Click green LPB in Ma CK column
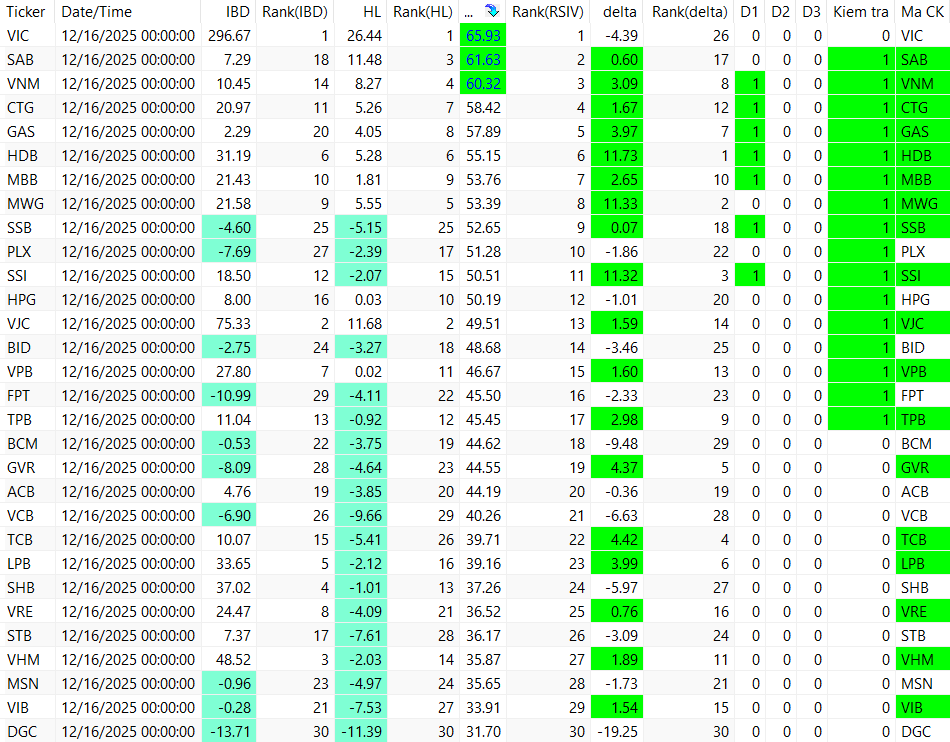 coord(923,563)
